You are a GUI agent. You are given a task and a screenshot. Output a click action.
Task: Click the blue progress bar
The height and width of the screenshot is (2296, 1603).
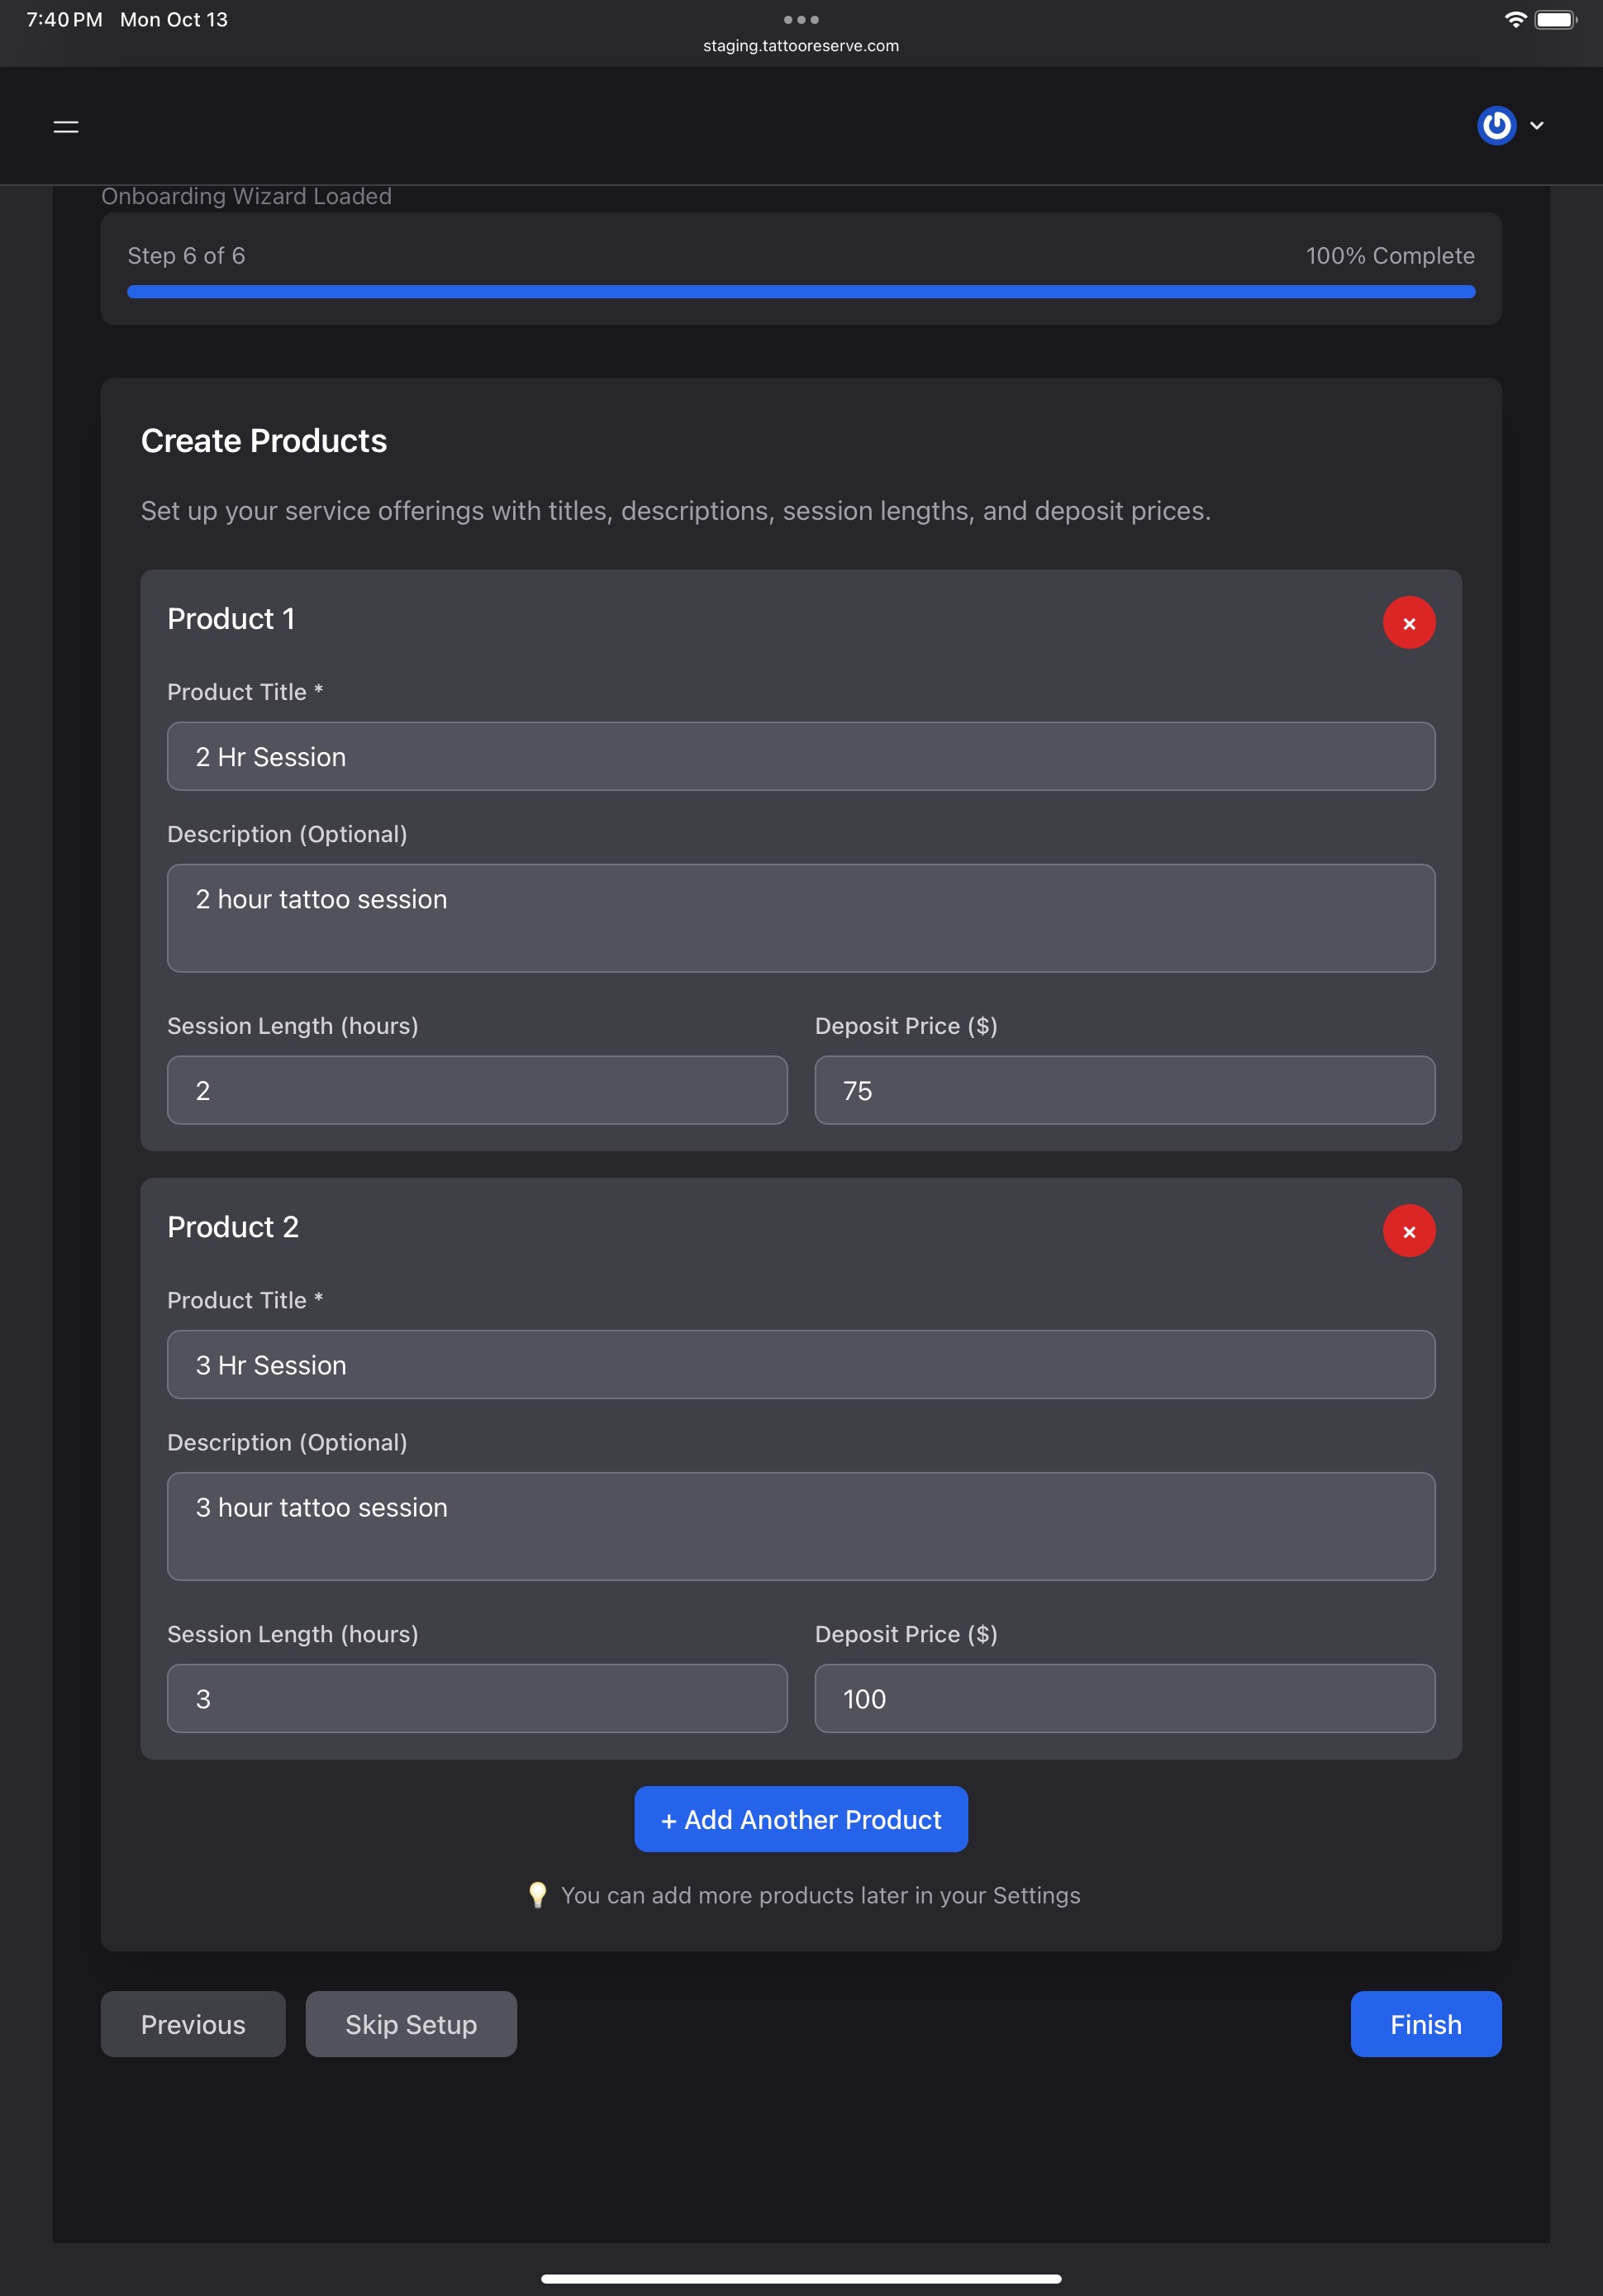pos(800,291)
